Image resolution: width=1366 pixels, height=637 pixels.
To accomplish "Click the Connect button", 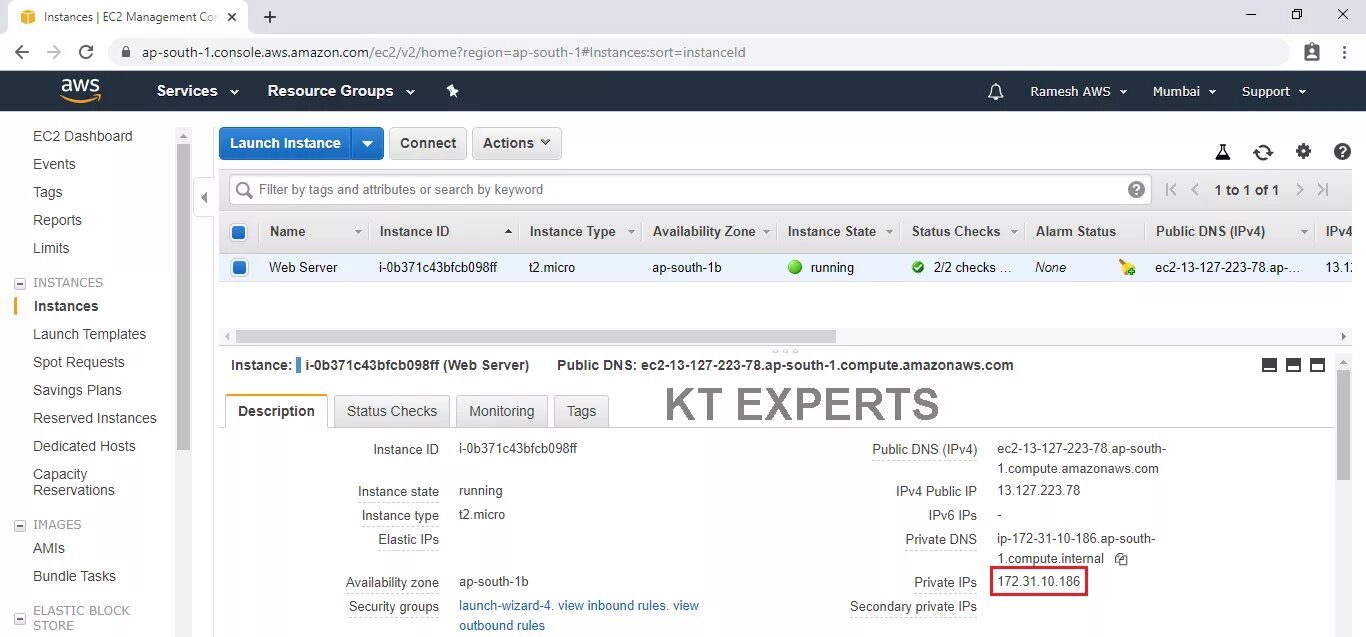I will click(x=428, y=143).
